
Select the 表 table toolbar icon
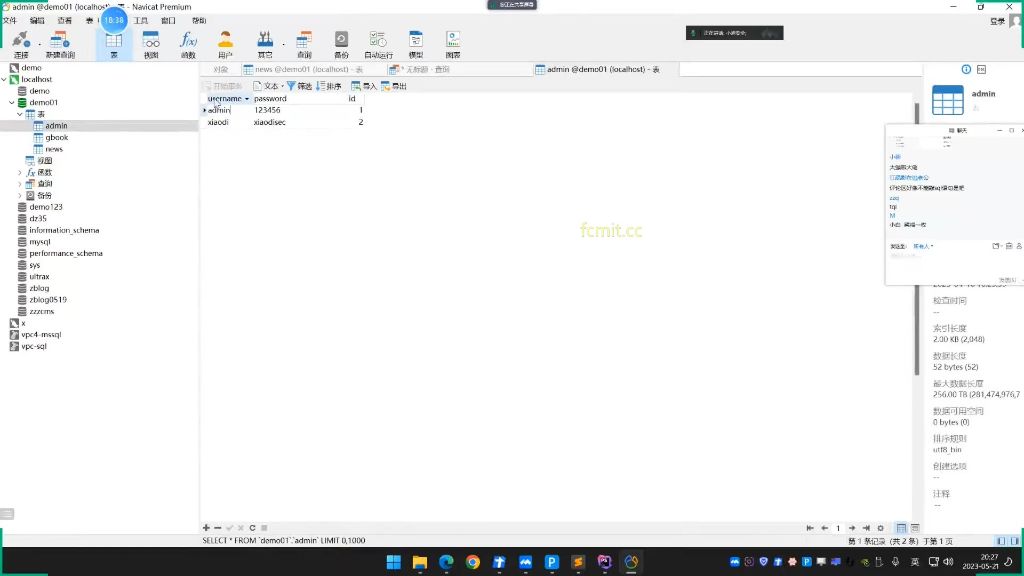tap(114, 44)
